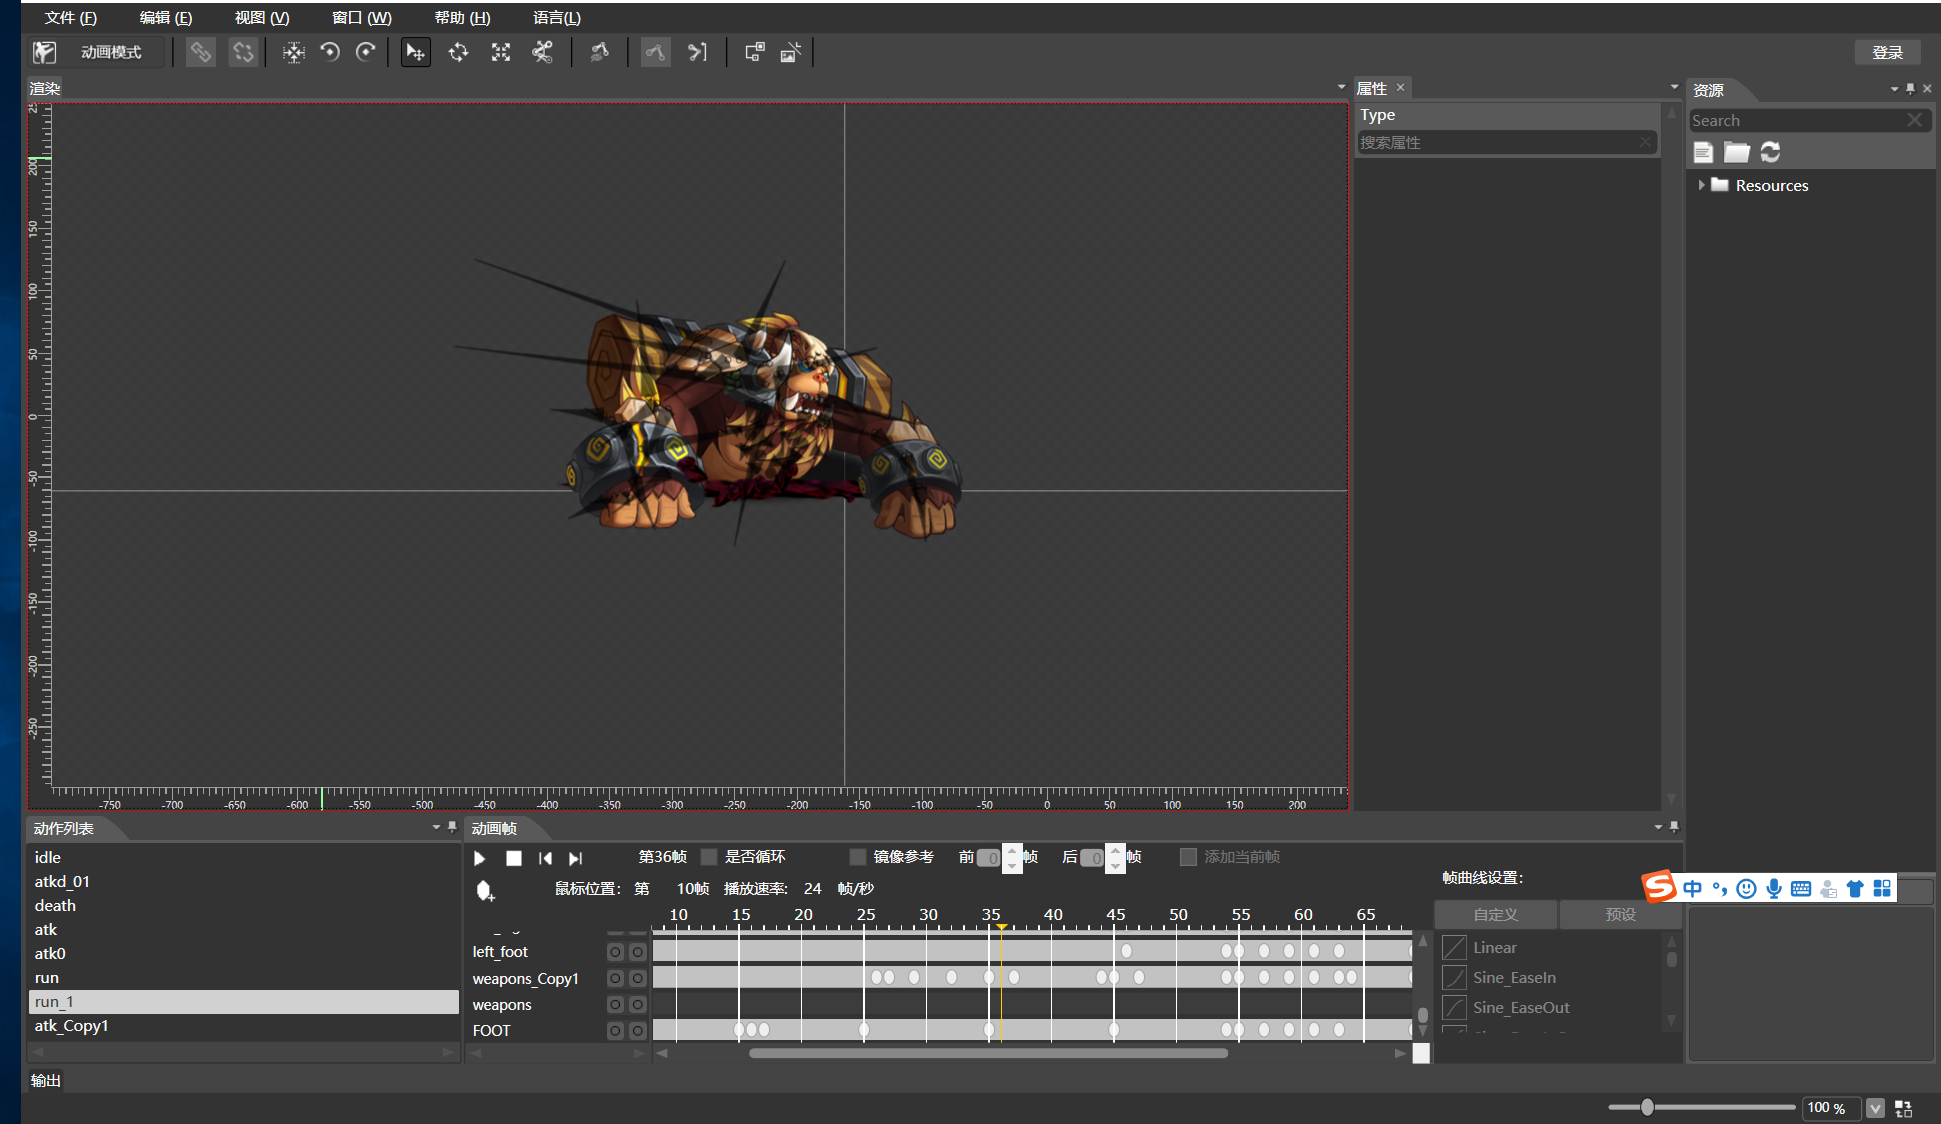This screenshot has width=1941, height=1124.
Task: Open the resources panel dropdown arrow
Action: (x=1894, y=89)
